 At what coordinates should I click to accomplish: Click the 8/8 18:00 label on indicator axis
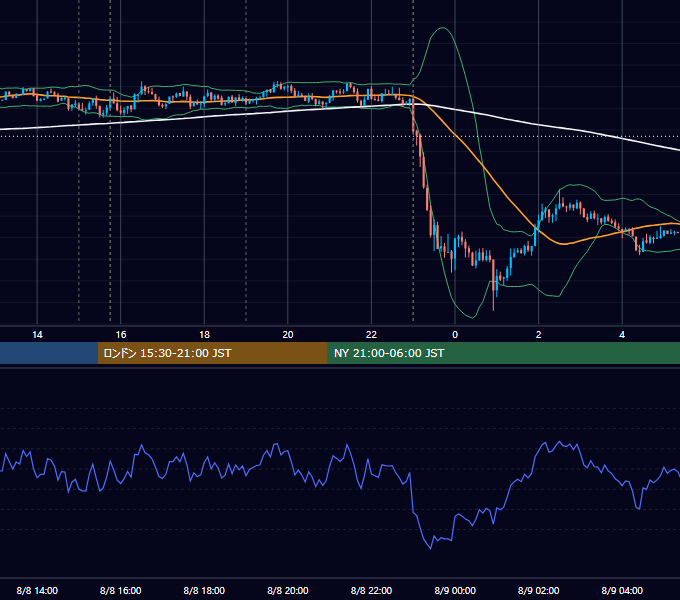click(204, 590)
